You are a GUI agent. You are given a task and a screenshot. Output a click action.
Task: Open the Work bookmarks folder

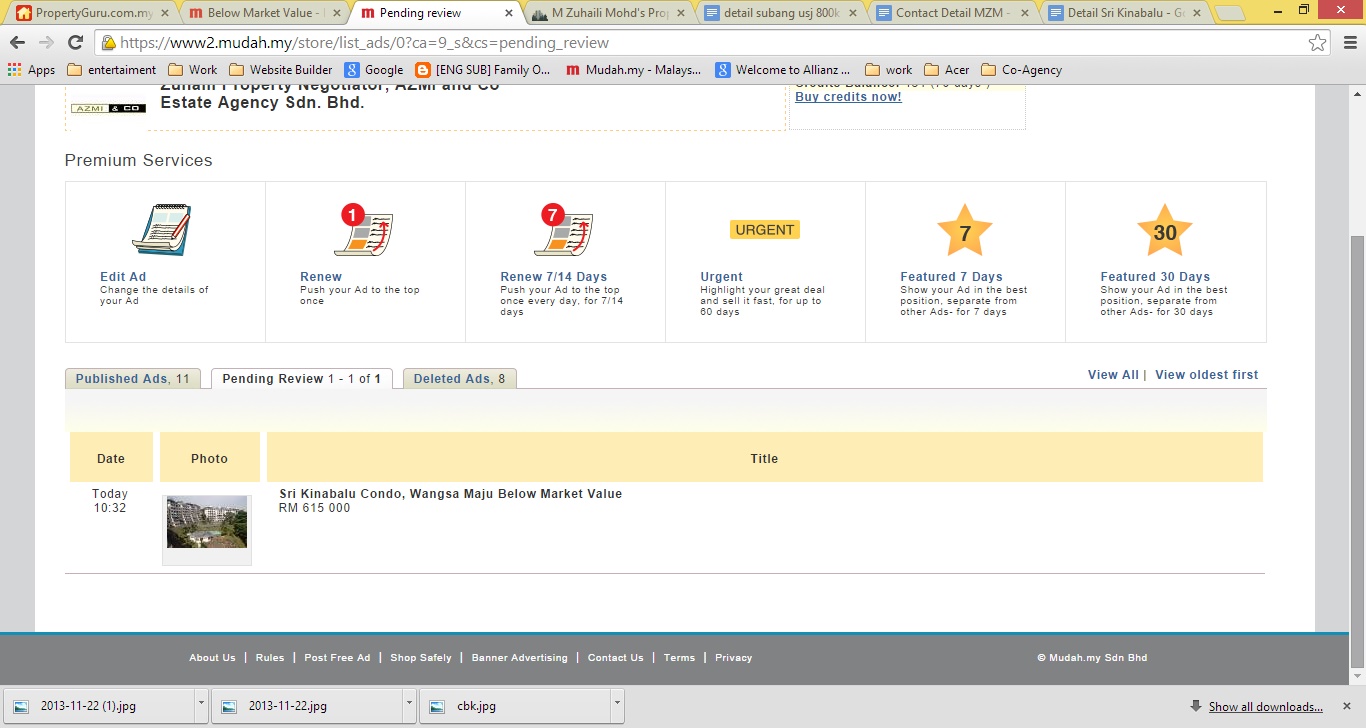coord(193,70)
